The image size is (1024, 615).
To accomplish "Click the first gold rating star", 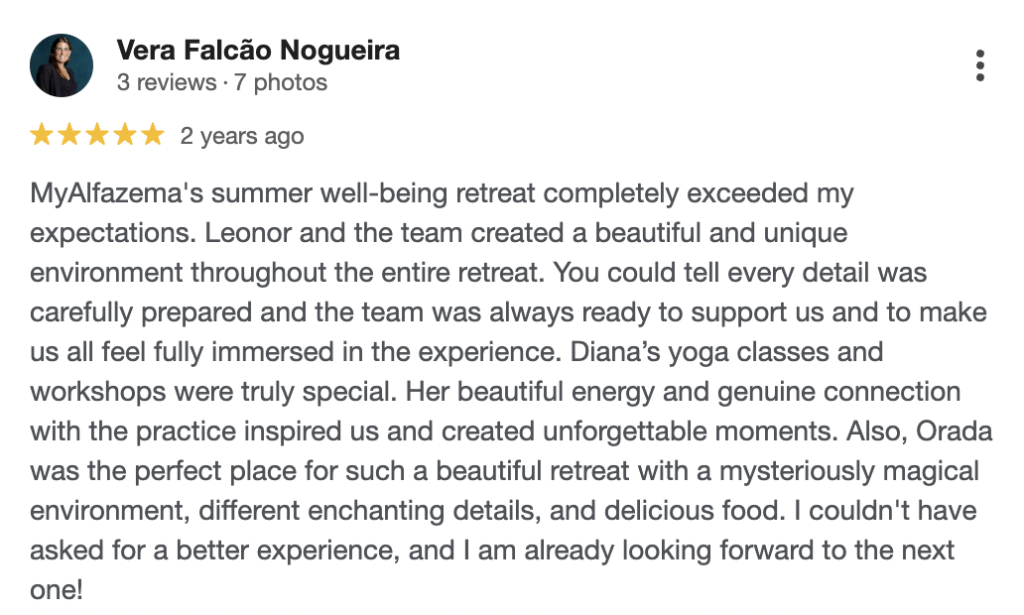I will point(43,135).
